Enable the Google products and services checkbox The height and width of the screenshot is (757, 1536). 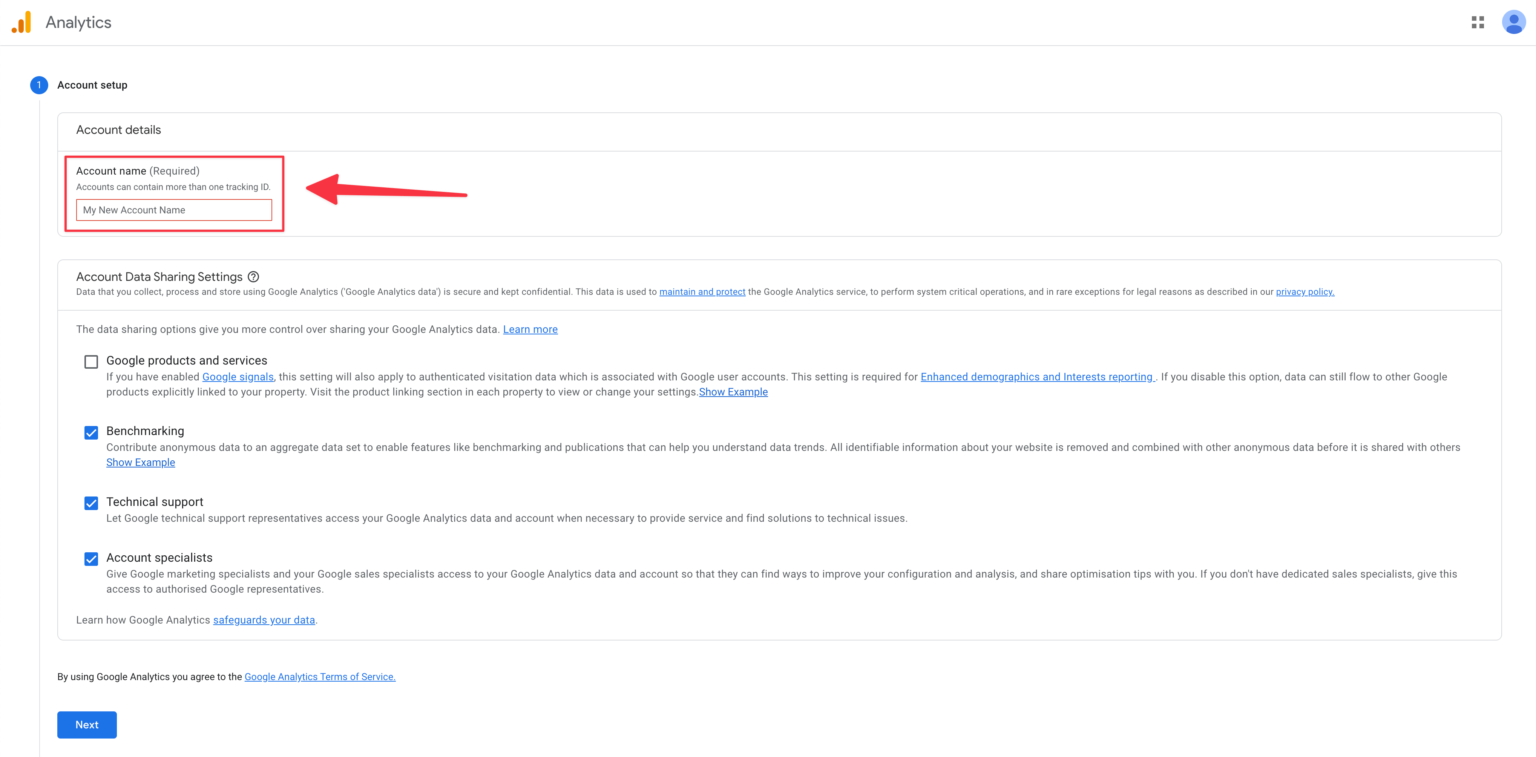click(91, 361)
